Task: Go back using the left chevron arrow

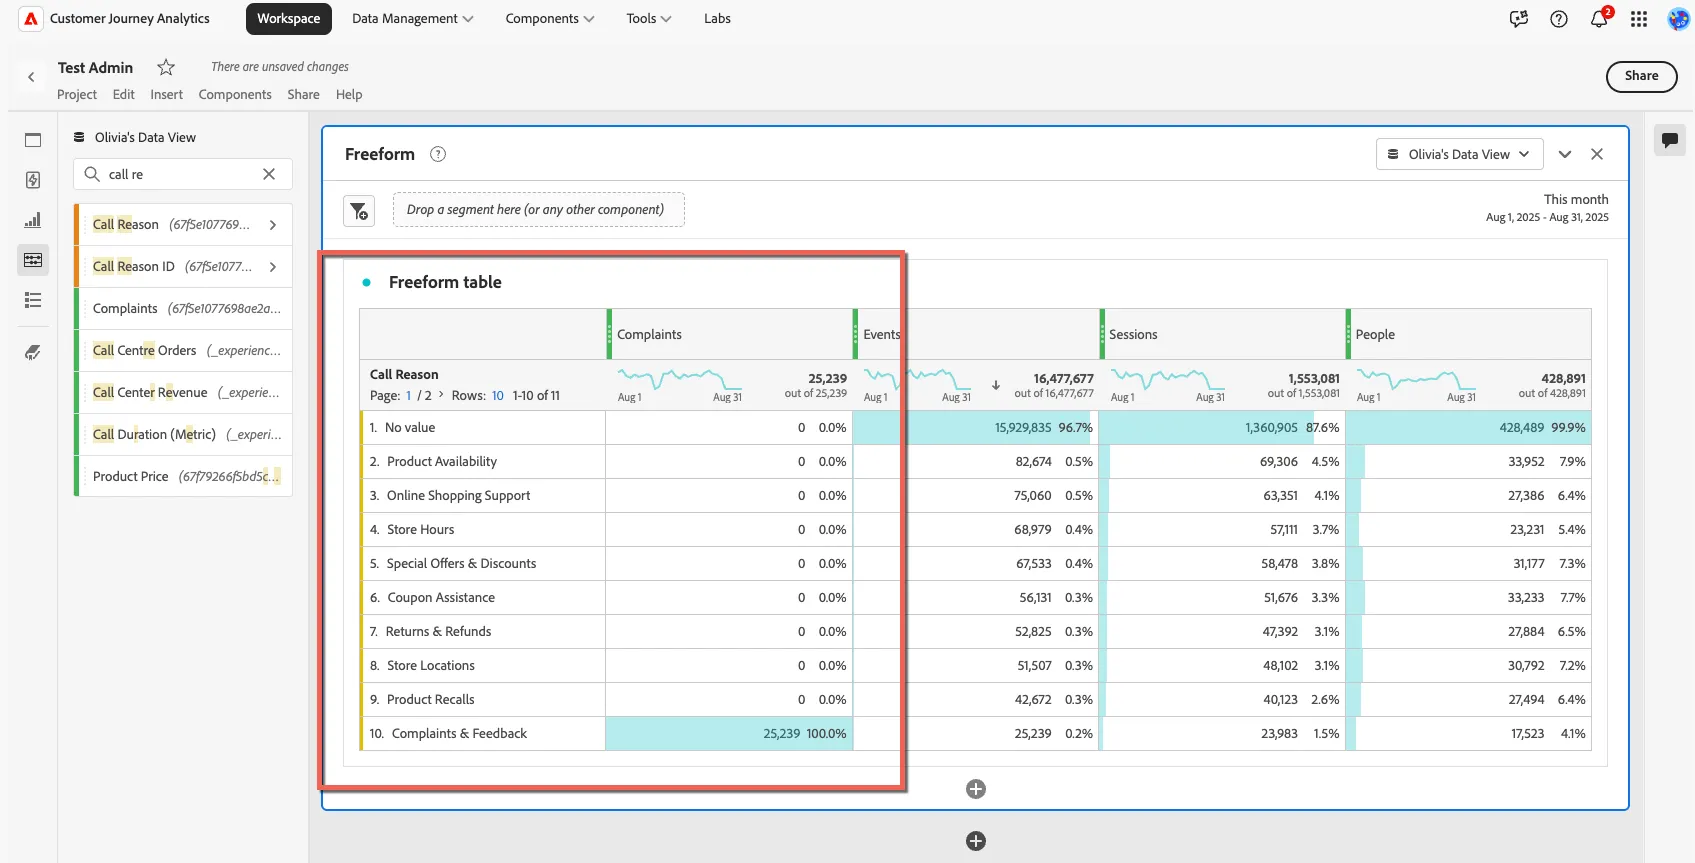Action: coord(31,77)
